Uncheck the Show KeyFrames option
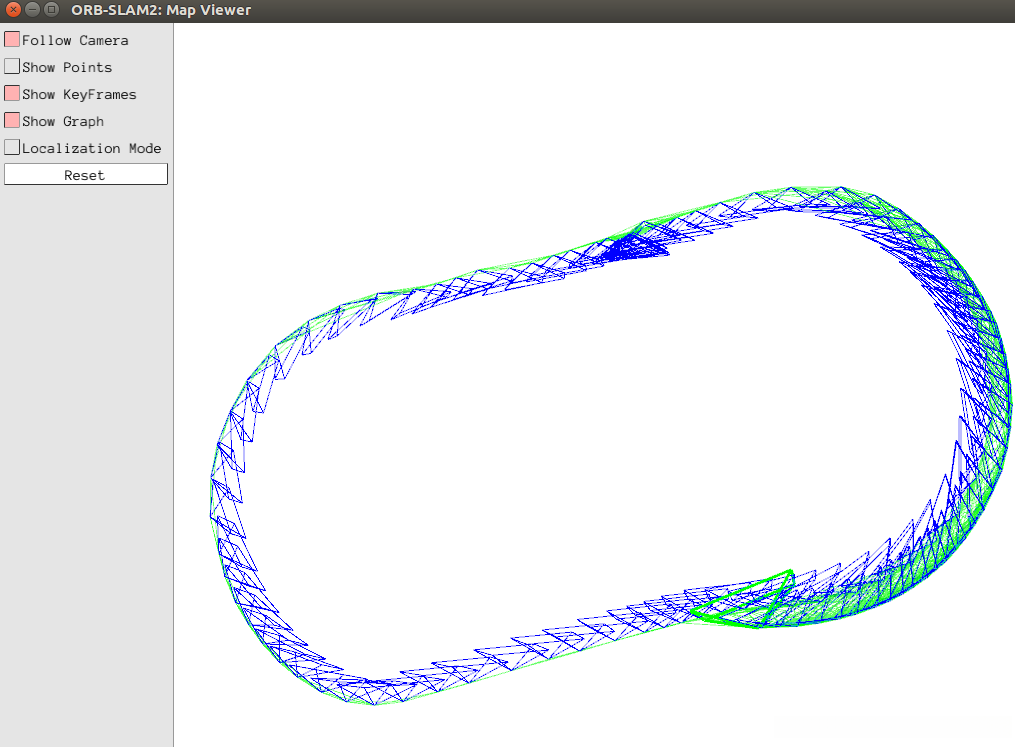The height and width of the screenshot is (747, 1015). (x=12, y=94)
